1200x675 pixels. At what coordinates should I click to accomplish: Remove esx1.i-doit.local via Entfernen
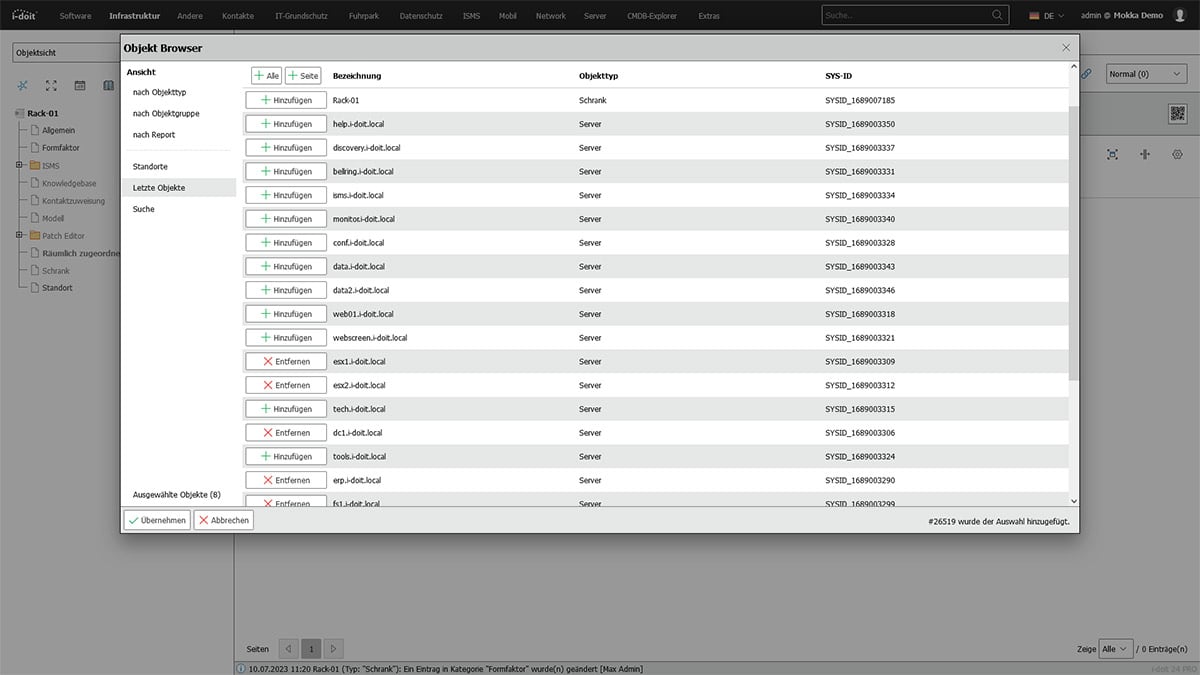[x=286, y=361]
